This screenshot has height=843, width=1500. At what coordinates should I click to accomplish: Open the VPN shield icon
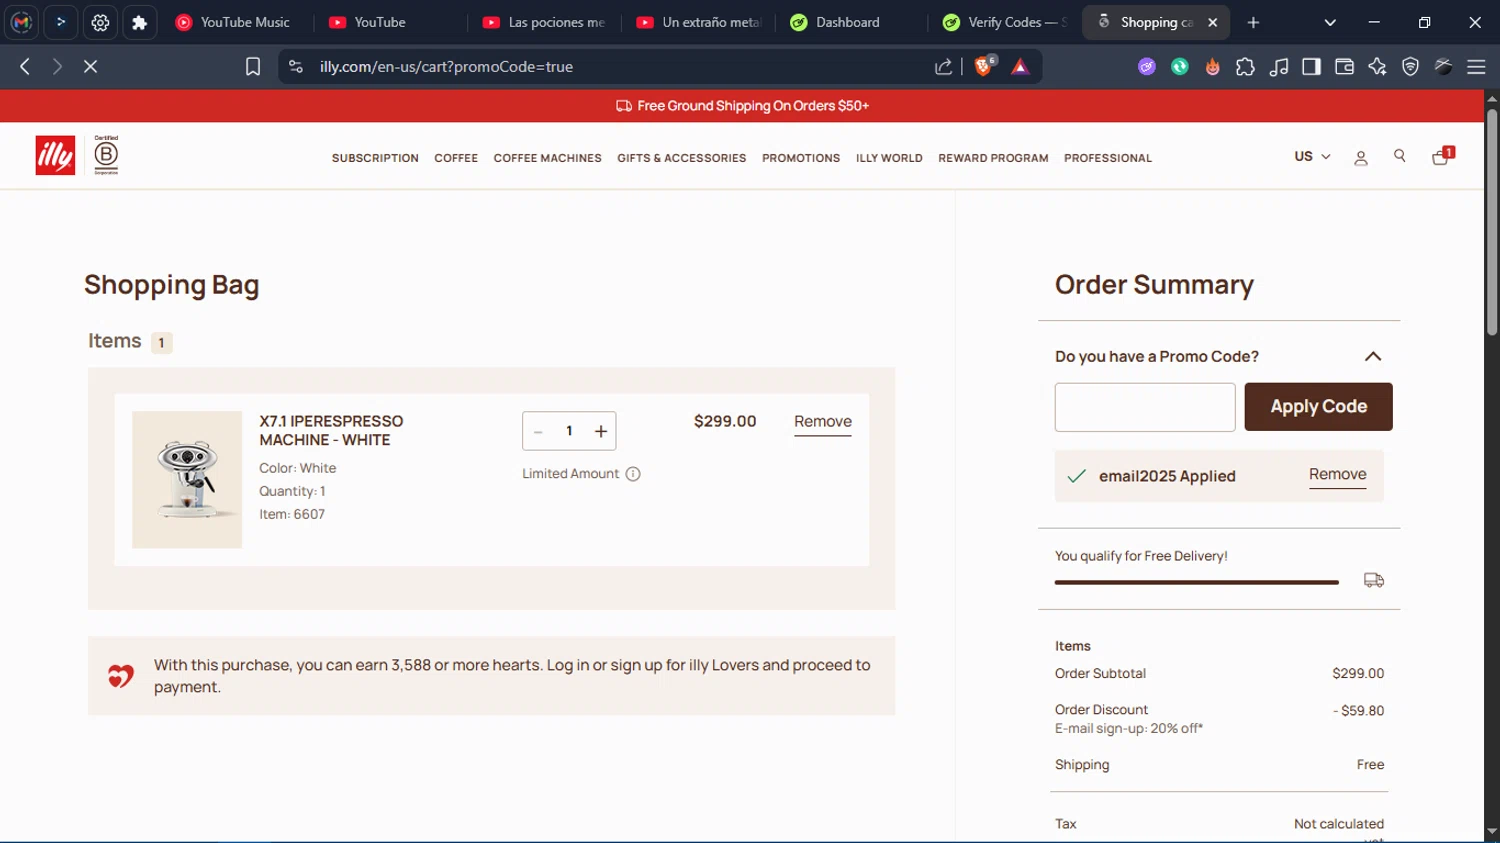coord(1410,67)
